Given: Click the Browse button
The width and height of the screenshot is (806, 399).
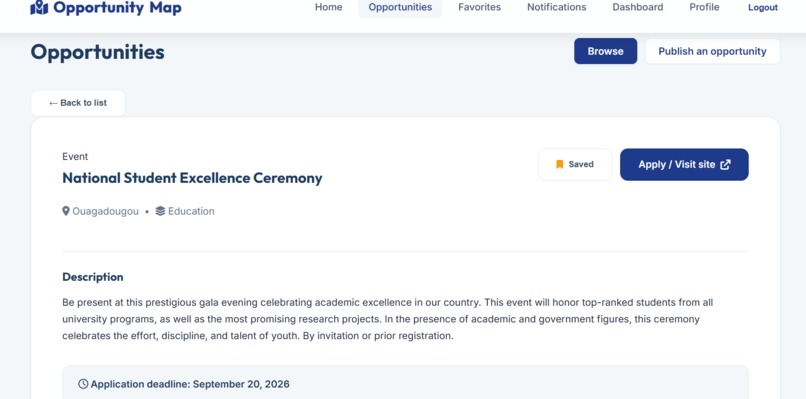Looking at the screenshot, I should pos(606,51).
